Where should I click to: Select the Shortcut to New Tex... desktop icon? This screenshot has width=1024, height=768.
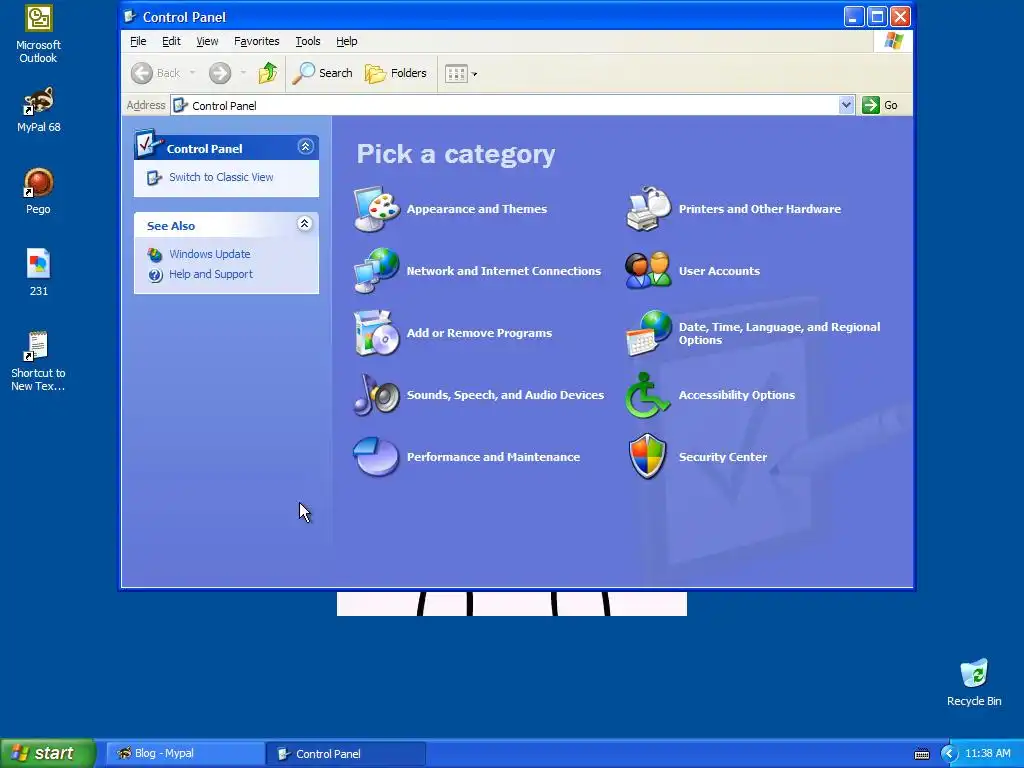pos(38,361)
